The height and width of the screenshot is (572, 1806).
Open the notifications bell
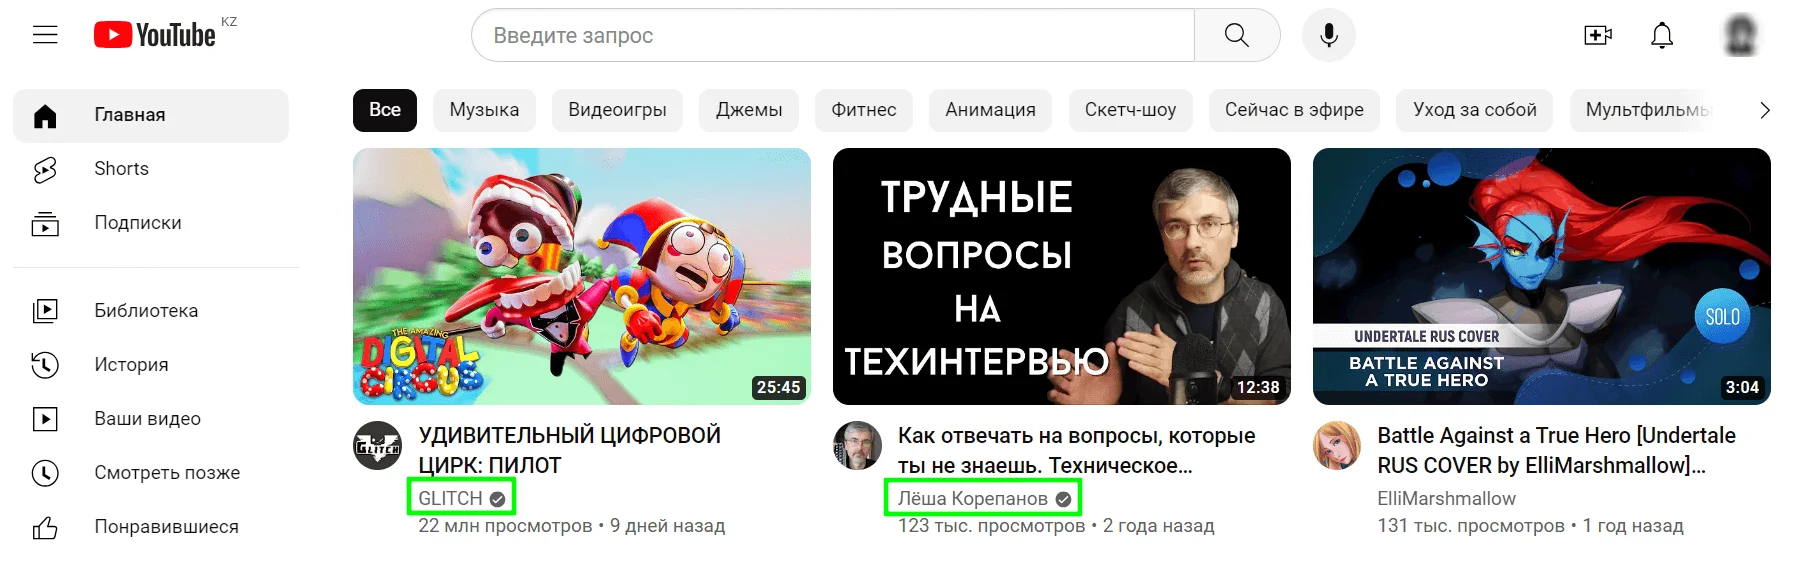(1662, 35)
